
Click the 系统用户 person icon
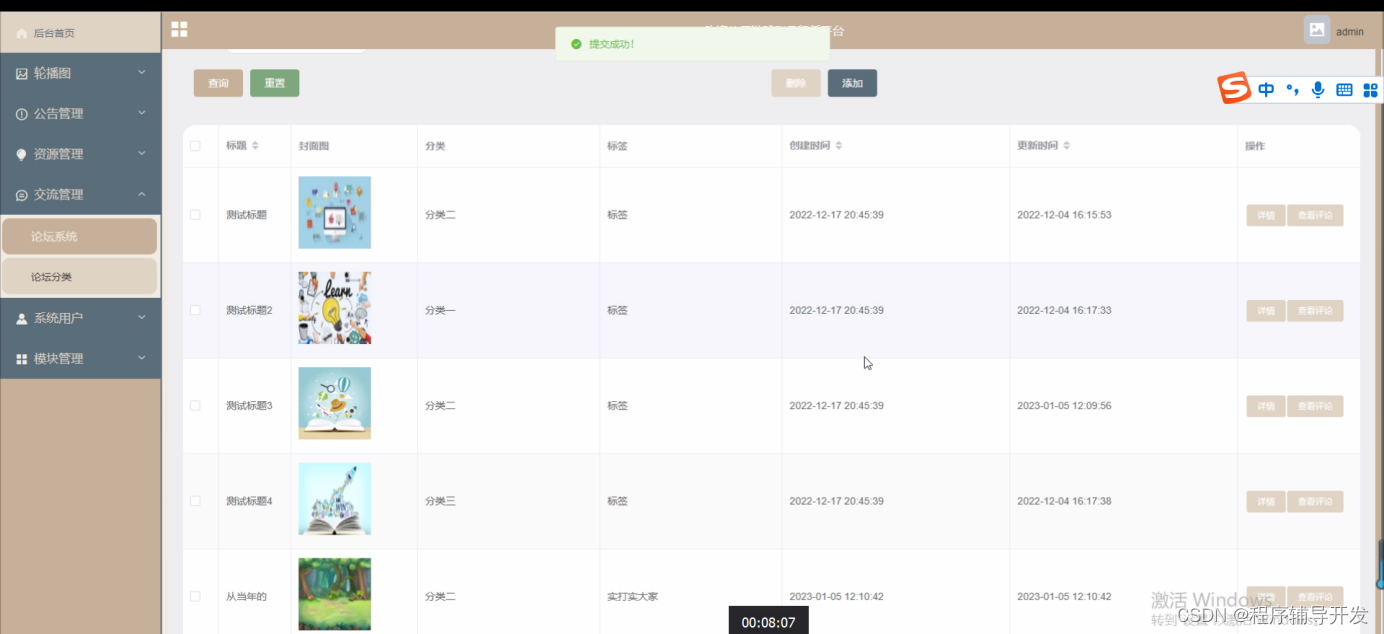pyautogui.click(x=22, y=319)
